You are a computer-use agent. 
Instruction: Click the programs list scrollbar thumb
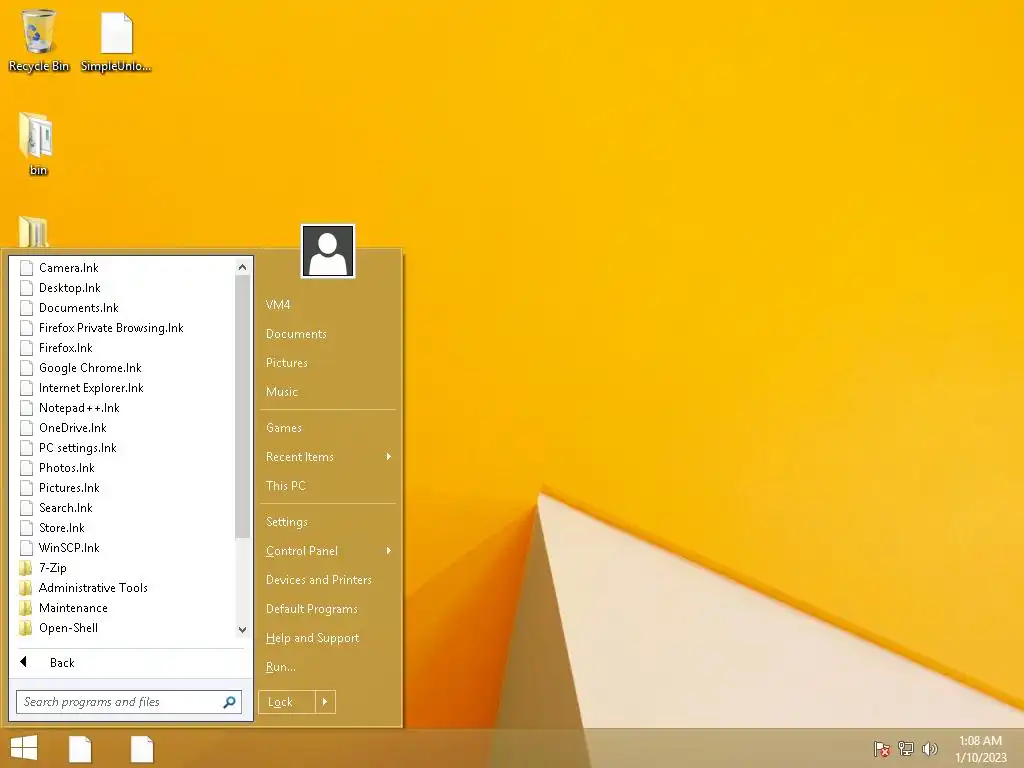tap(242, 406)
